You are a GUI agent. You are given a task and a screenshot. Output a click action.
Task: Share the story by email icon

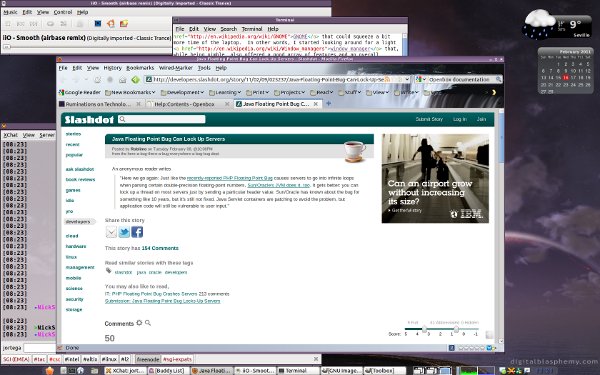click(111, 232)
